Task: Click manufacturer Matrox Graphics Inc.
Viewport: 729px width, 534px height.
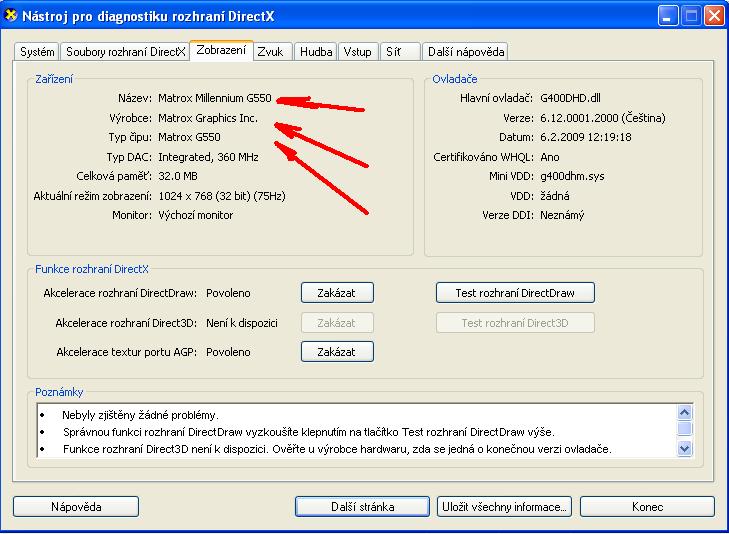Action: [x=208, y=118]
